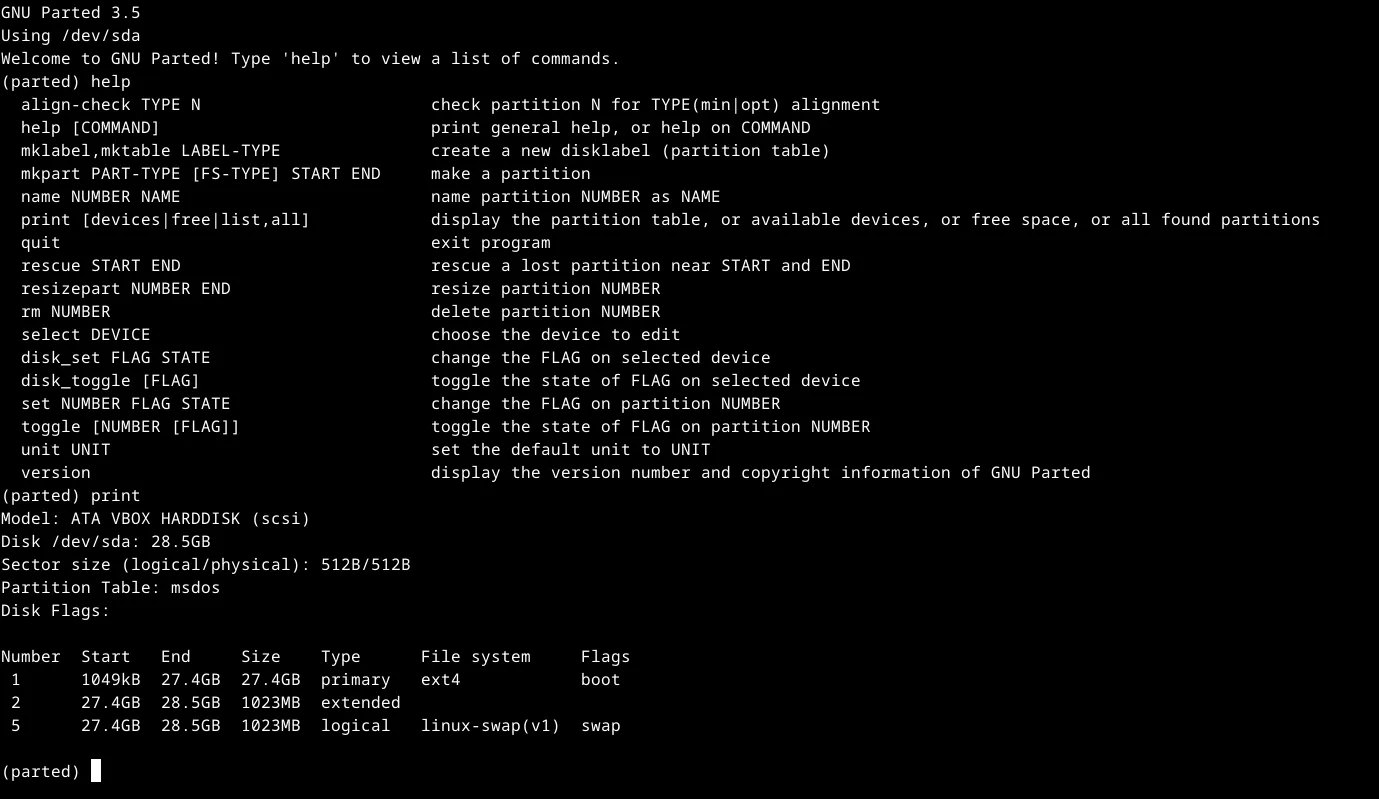
Task: Click the 'mkpart PART-TYPE' command line
Action: pyautogui.click(x=200, y=174)
